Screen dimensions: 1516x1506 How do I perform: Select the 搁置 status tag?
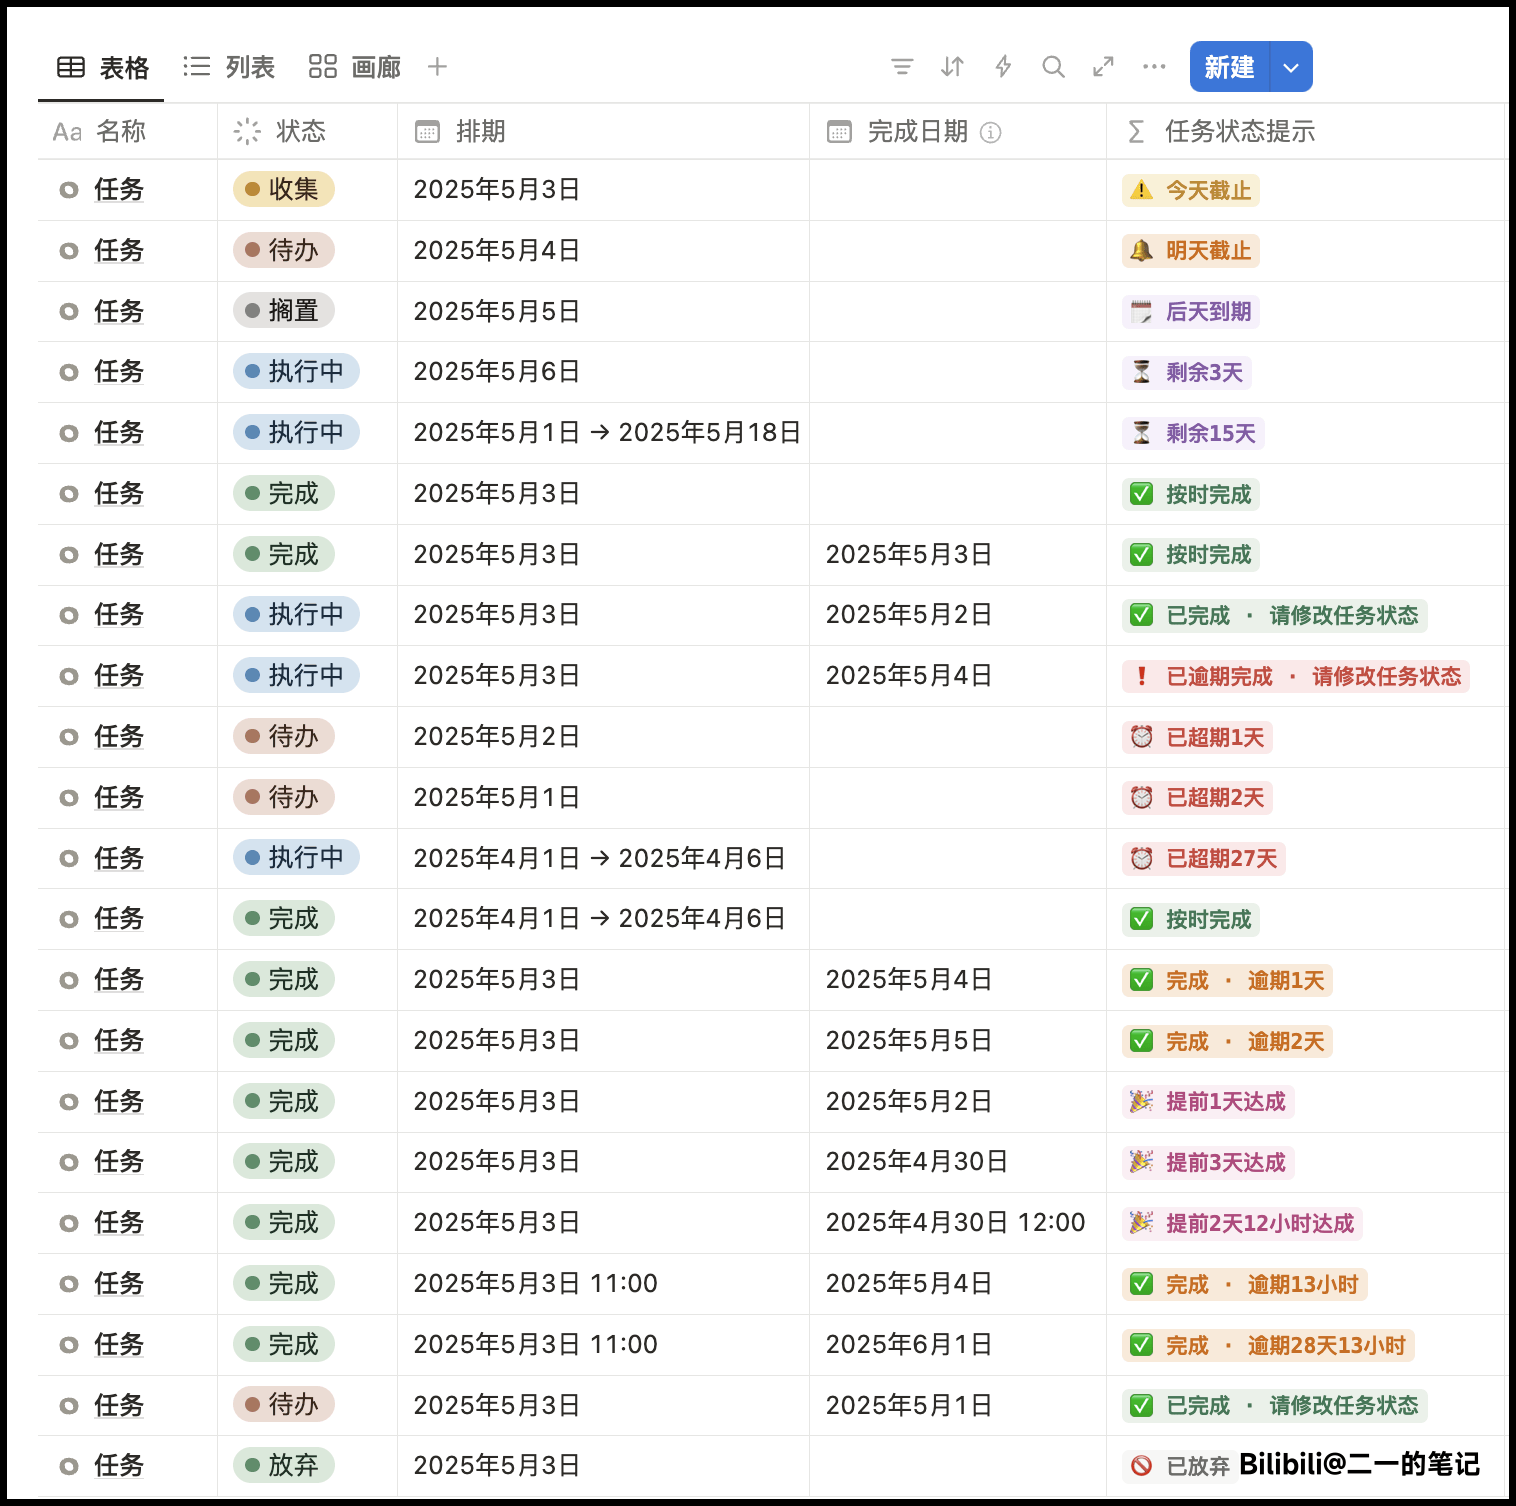click(284, 311)
